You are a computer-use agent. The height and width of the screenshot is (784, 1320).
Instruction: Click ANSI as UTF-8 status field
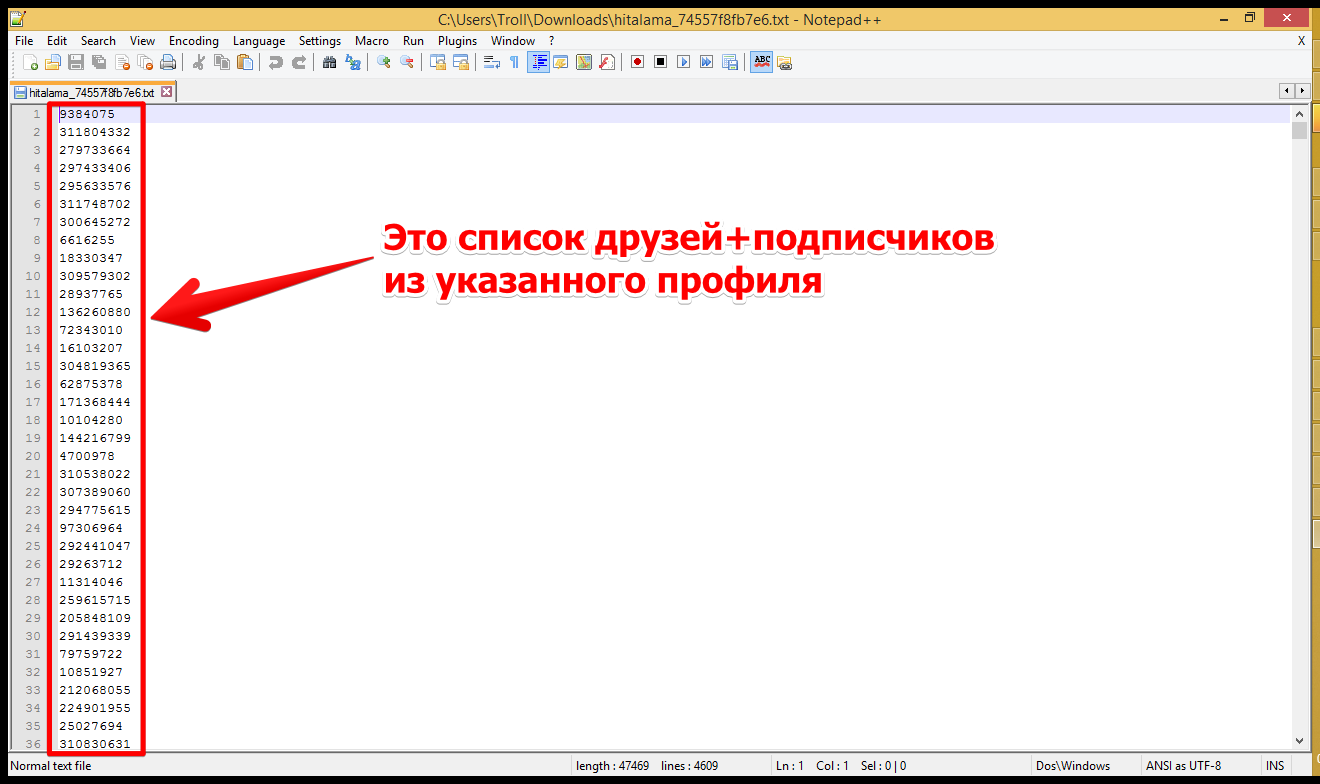pyautogui.click(x=1185, y=766)
